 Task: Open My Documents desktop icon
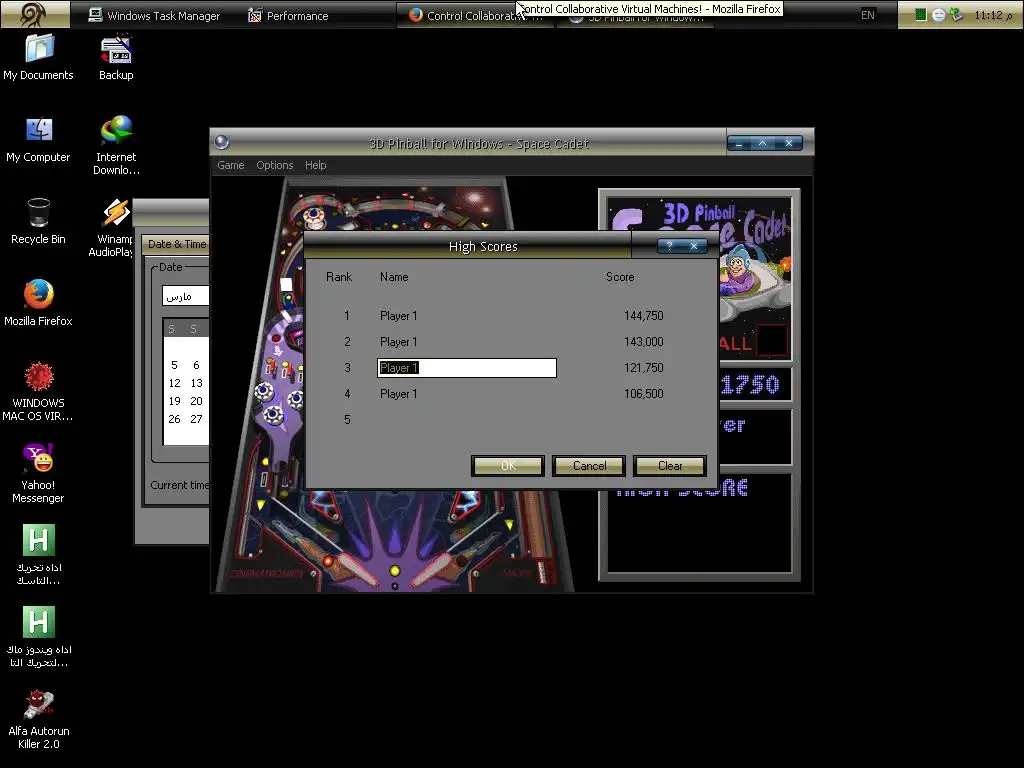39,57
